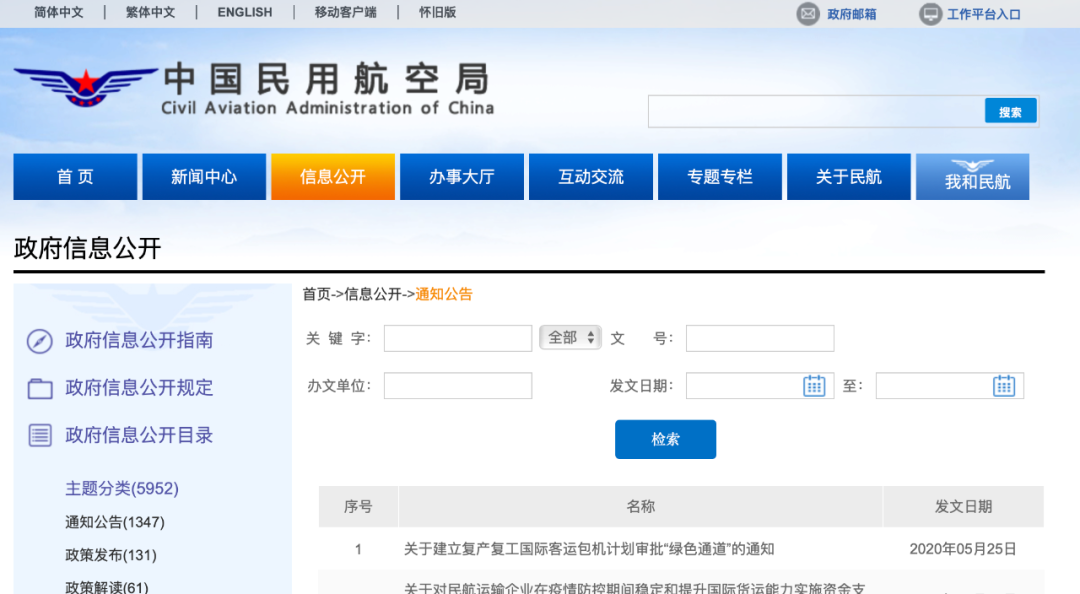1080x594 pixels.
Task: Select 政策发布(131) category
Action: click(x=111, y=555)
